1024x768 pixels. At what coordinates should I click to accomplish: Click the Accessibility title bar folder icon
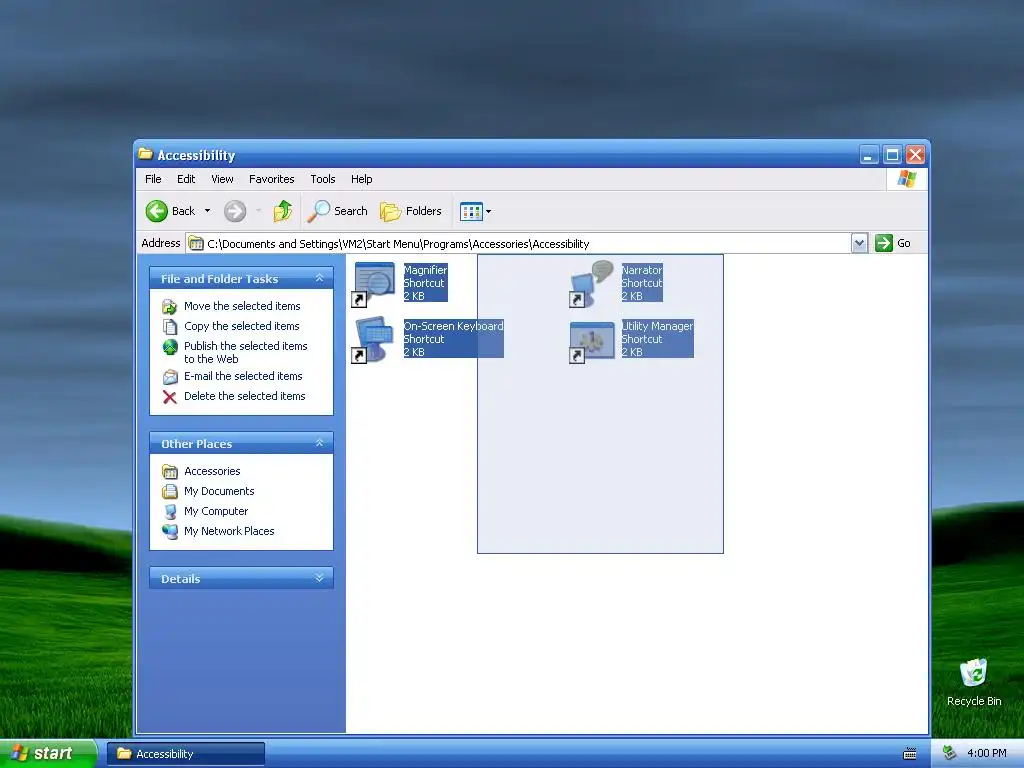click(146, 154)
